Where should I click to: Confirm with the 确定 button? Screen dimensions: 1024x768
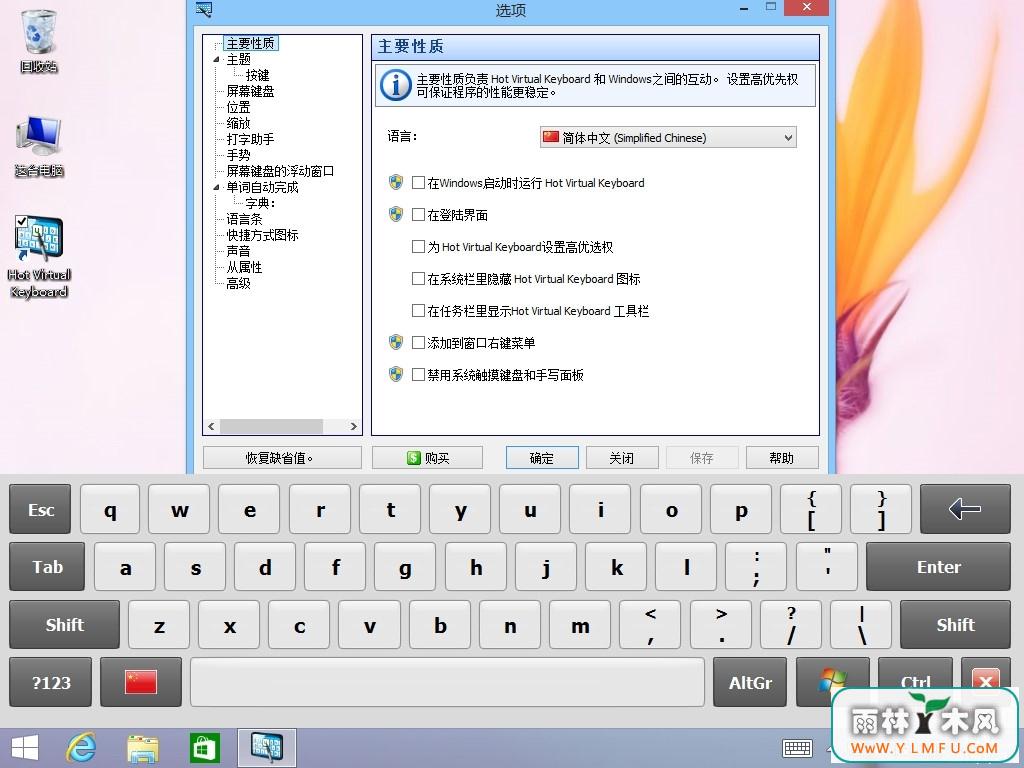click(x=542, y=458)
